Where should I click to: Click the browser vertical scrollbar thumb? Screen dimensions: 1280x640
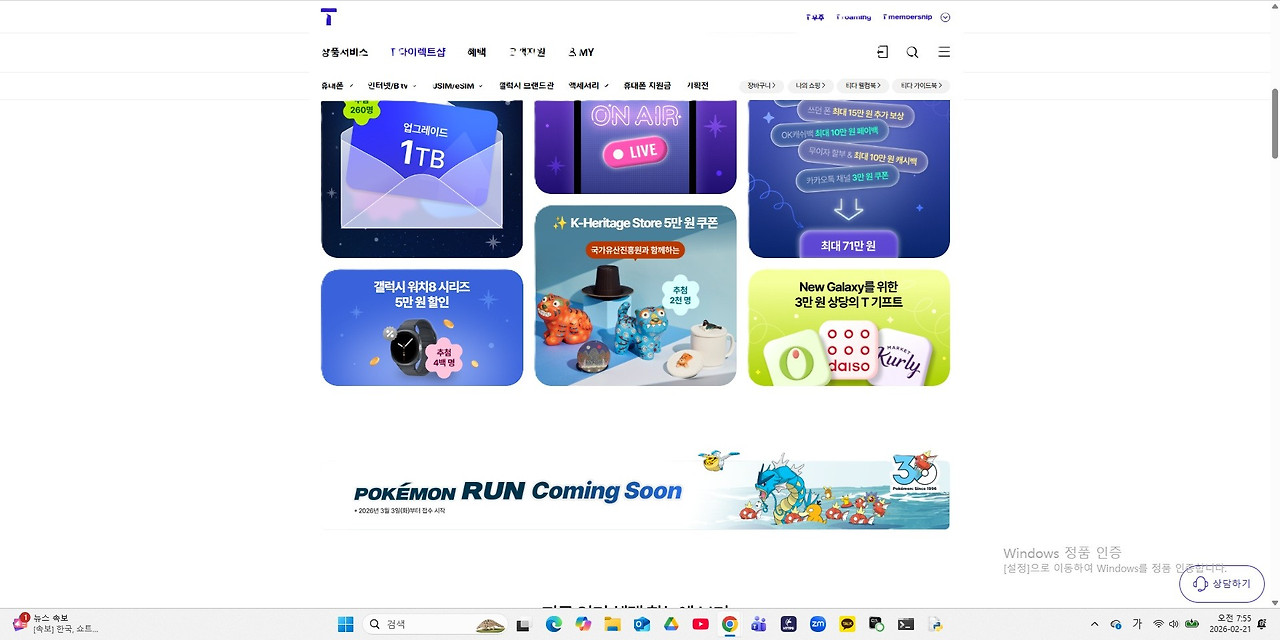coord(1274,123)
